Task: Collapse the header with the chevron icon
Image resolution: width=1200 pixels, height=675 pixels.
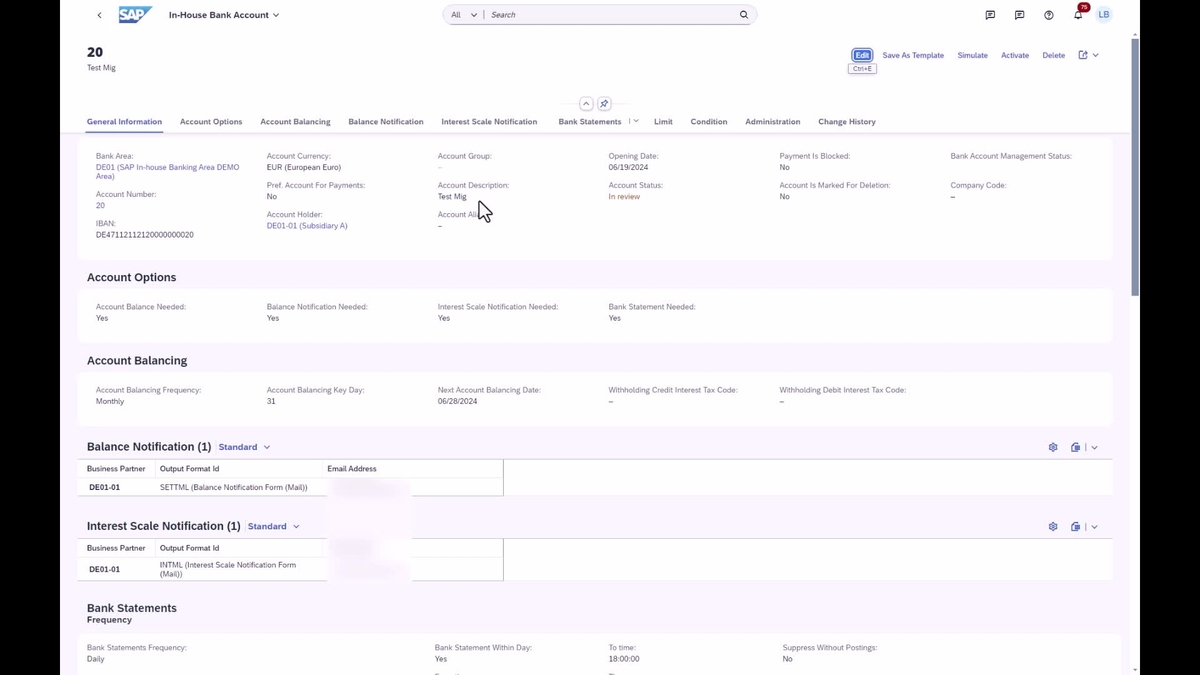Action: (586, 103)
